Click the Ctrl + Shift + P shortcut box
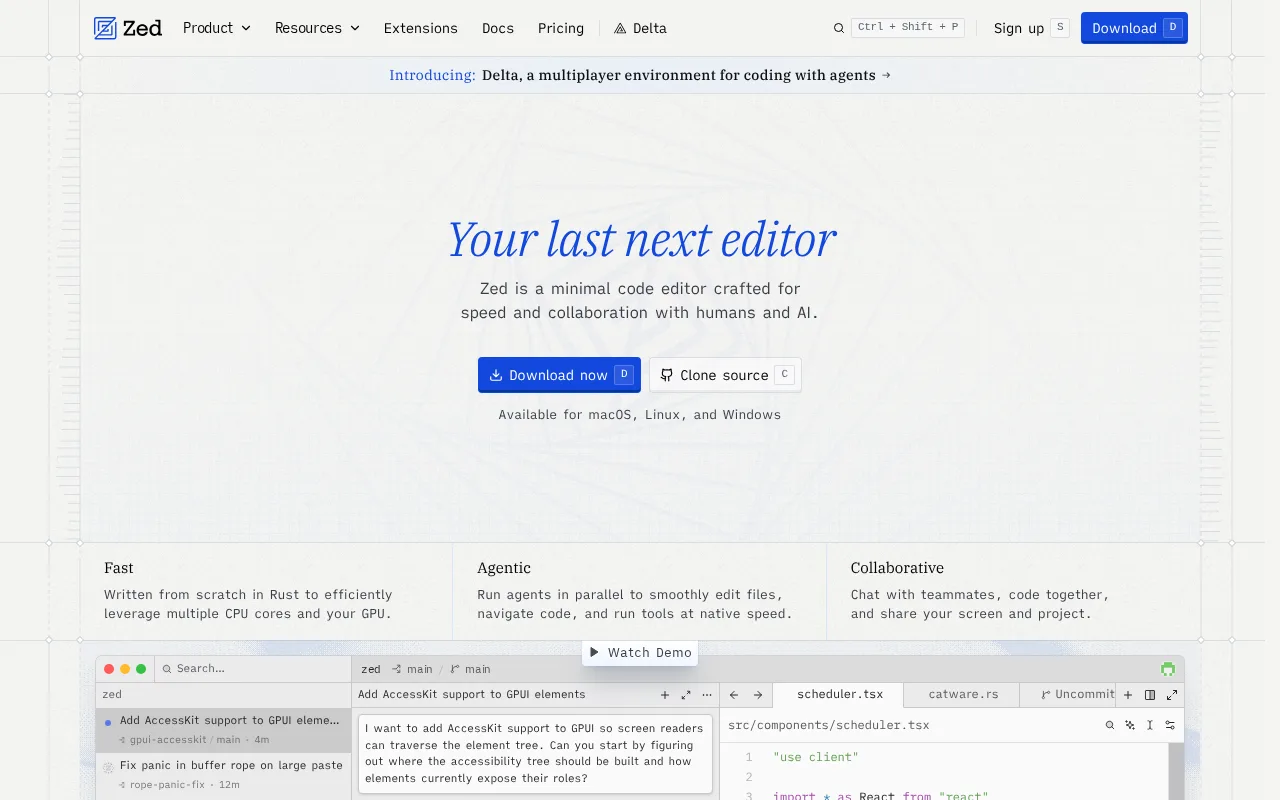The image size is (1280, 800). 908,27
